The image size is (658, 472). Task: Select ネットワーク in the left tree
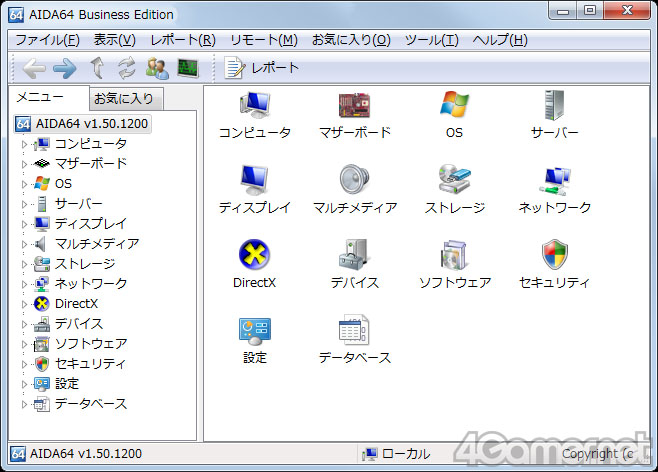pos(91,284)
